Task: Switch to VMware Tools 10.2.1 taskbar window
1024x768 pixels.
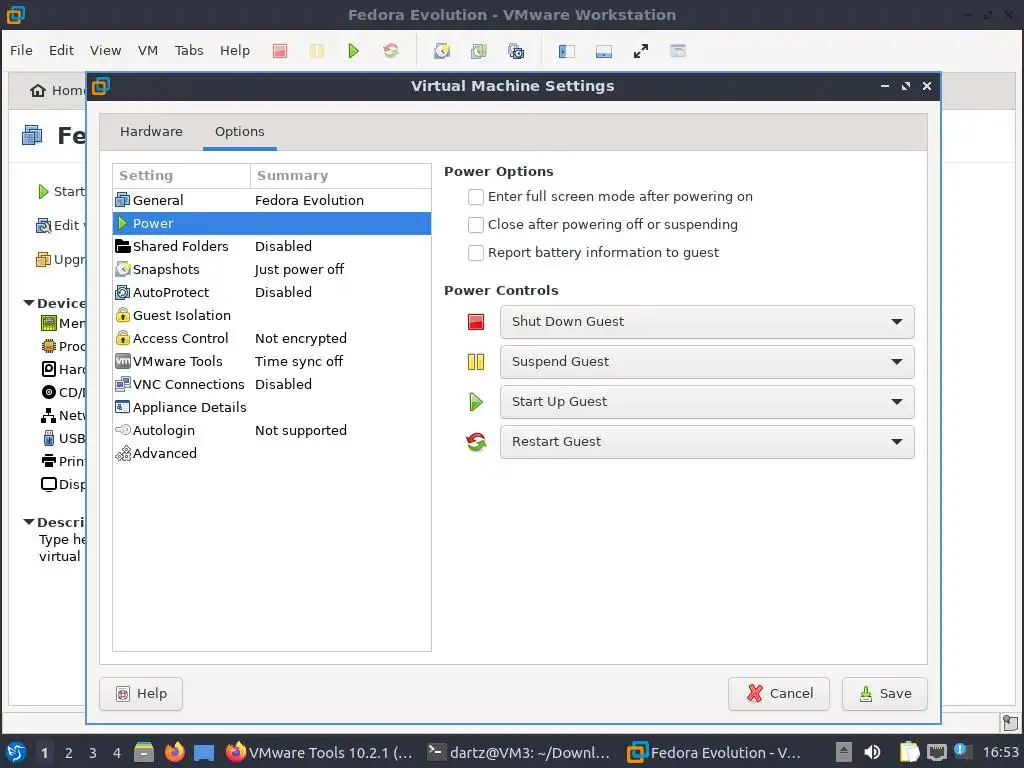Action: (x=319, y=753)
